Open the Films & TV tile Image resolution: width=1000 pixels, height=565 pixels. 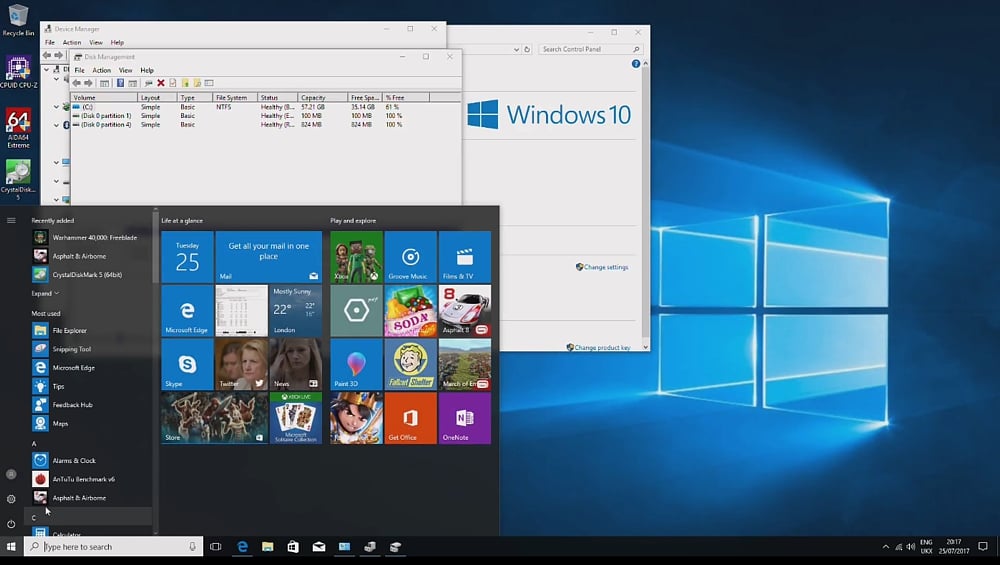(x=464, y=257)
